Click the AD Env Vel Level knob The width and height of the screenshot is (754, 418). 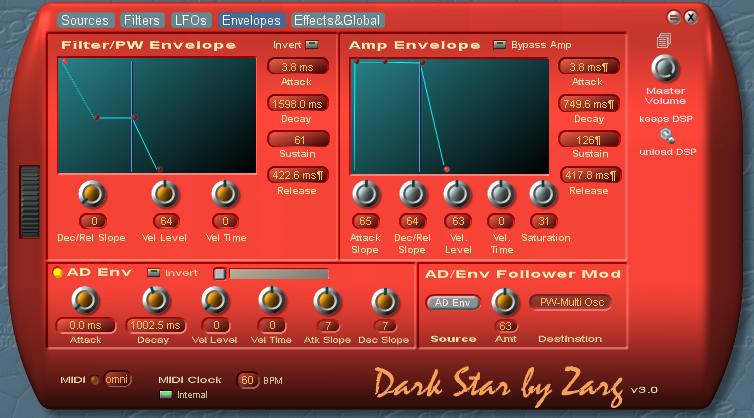point(215,300)
